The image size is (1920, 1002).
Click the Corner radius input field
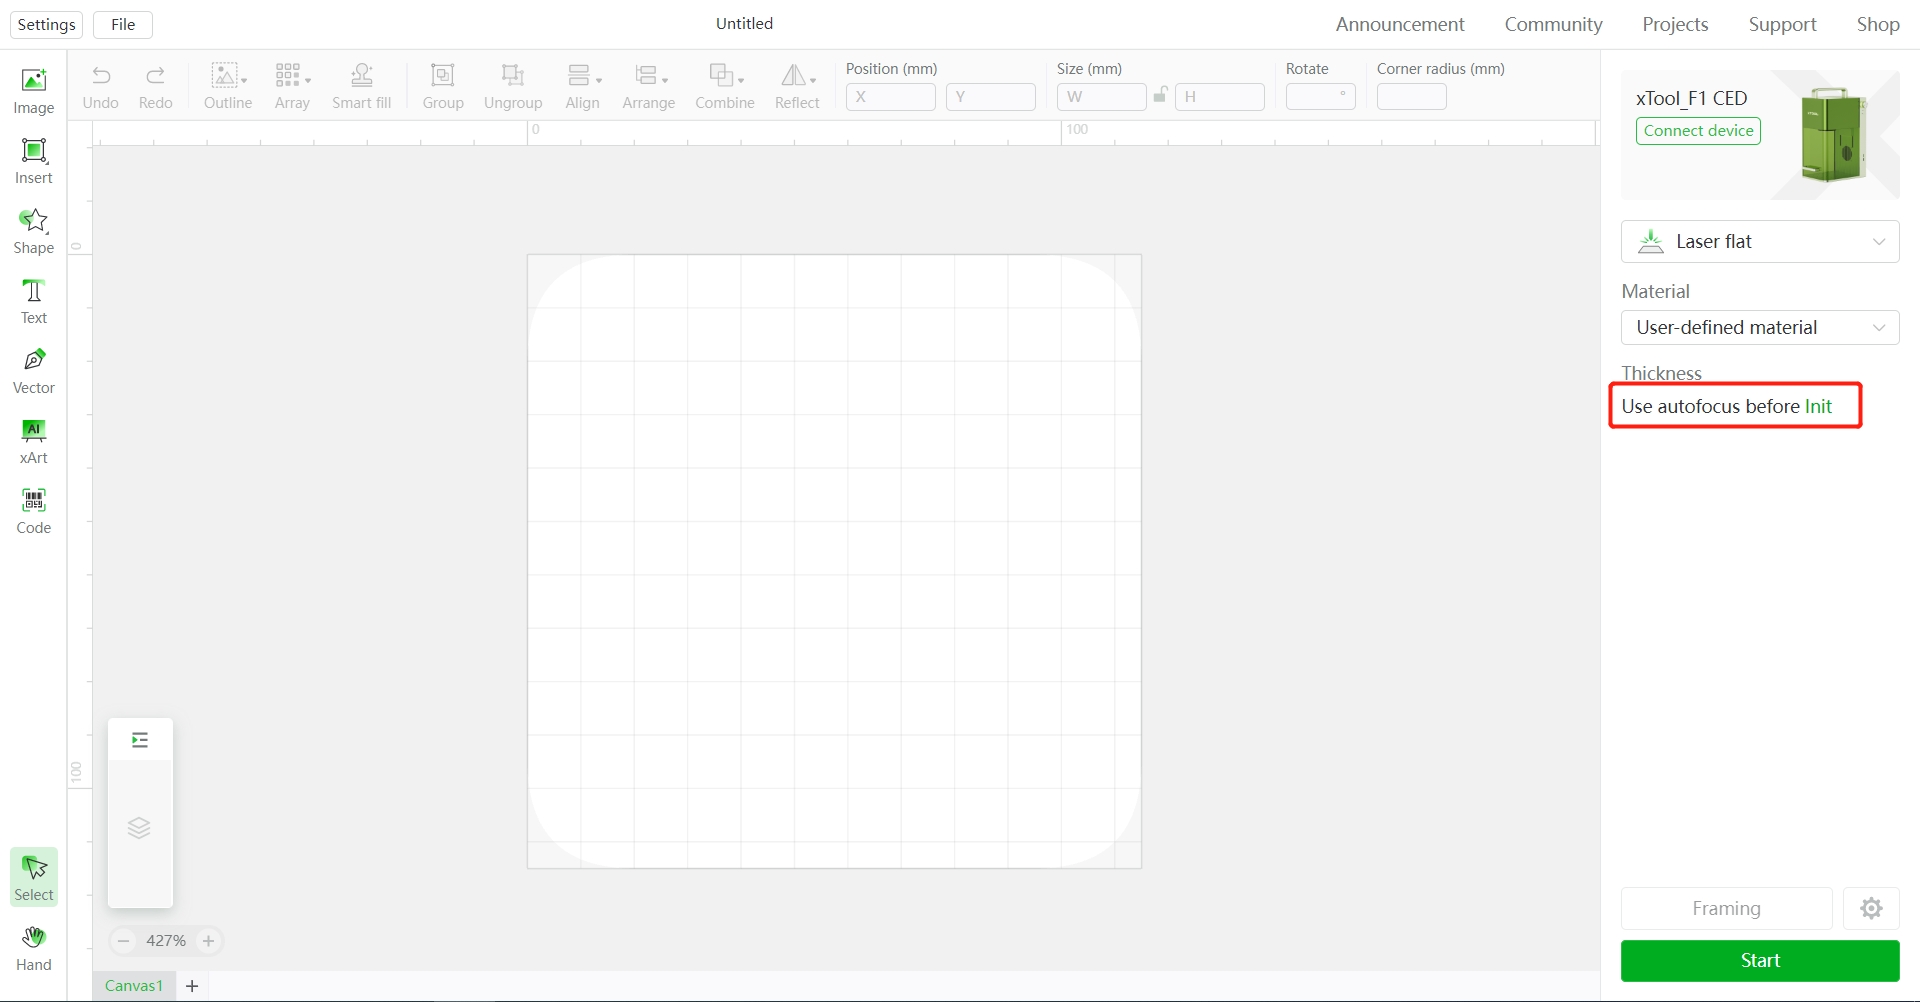[1412, 97]
